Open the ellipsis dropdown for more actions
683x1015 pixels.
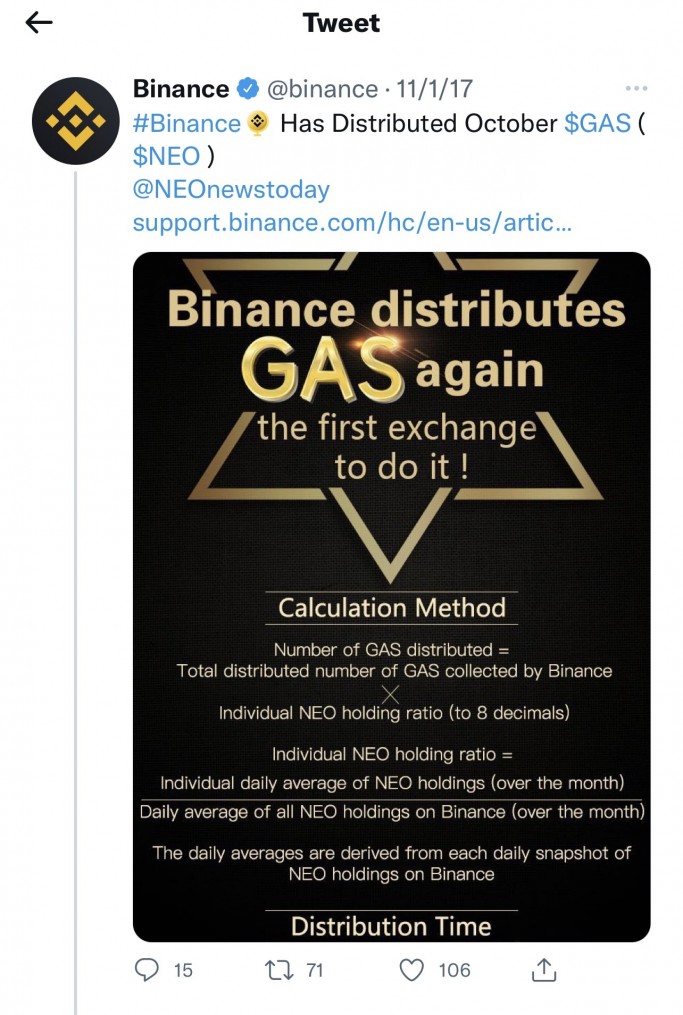(x=637, y=88)
